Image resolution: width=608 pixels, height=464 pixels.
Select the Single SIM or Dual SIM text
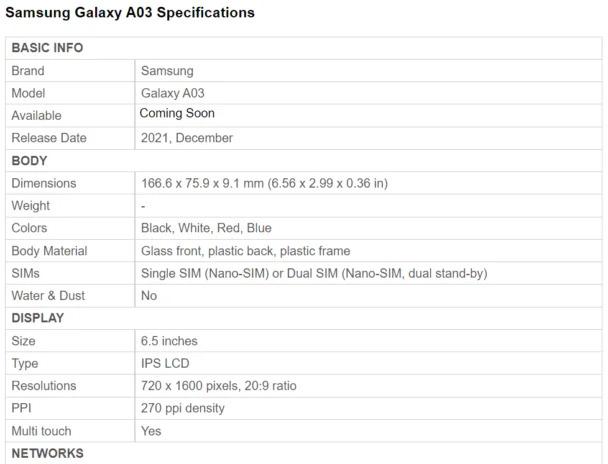314,273
